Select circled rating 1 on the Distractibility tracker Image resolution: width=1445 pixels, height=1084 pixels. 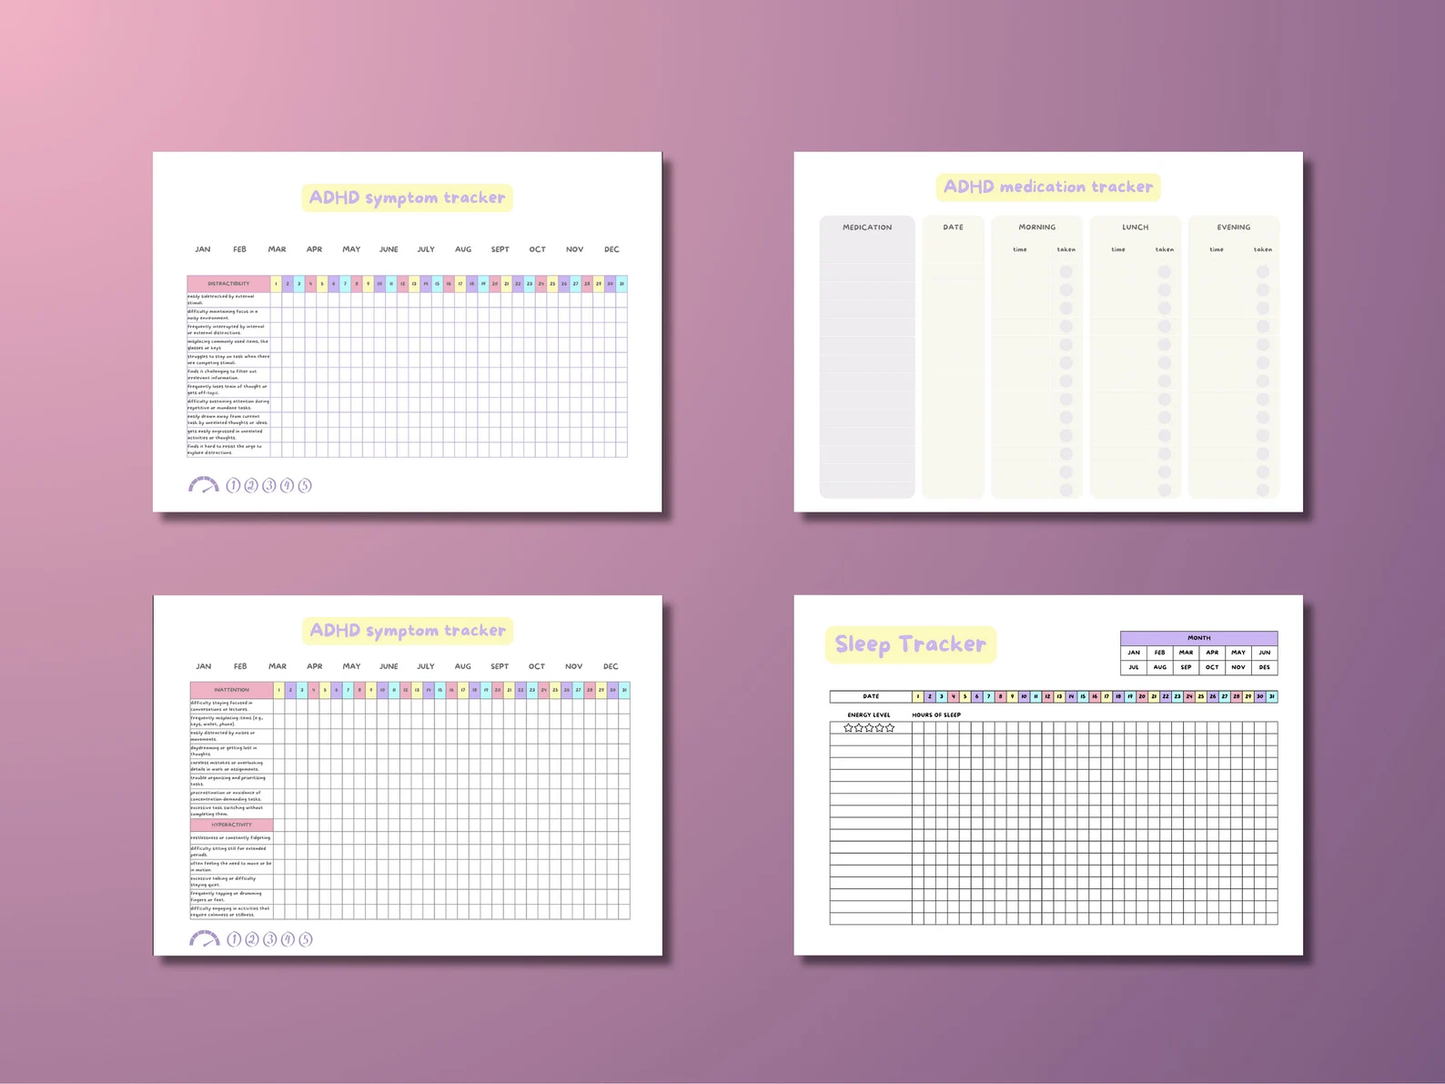[233, 486]
